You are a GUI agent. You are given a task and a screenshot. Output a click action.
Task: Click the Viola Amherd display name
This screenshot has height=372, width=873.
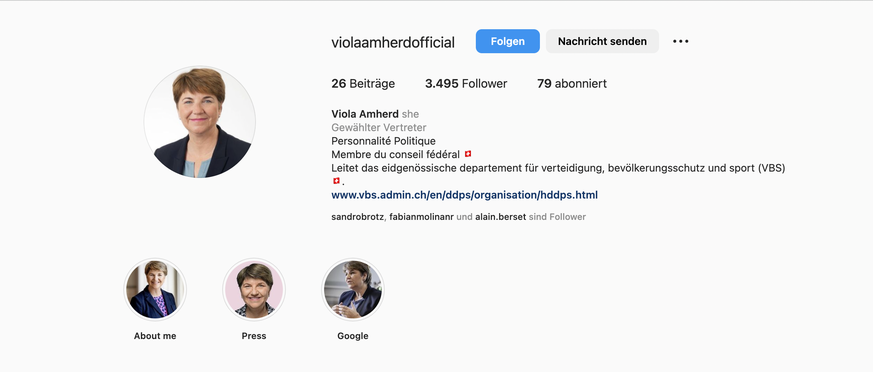pos(365,114)
